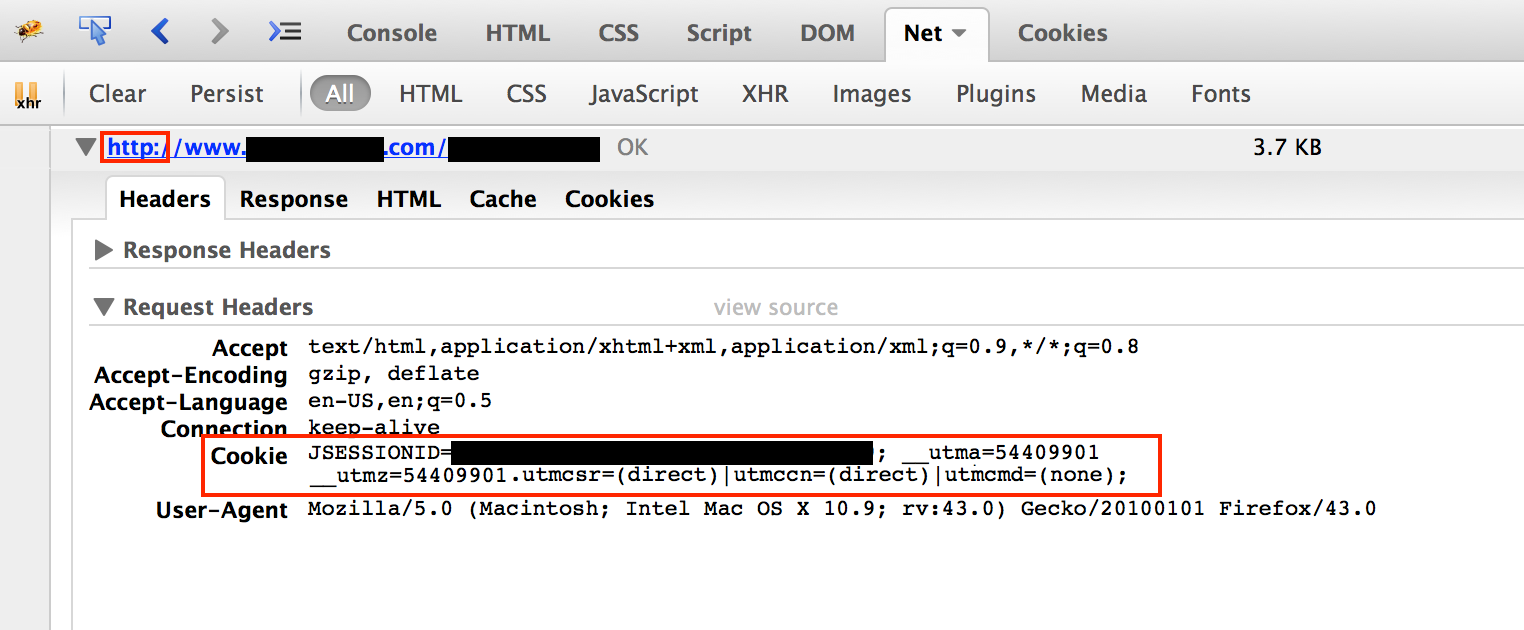
Task: Click the view source link
Action: click(x=776, y=306)
